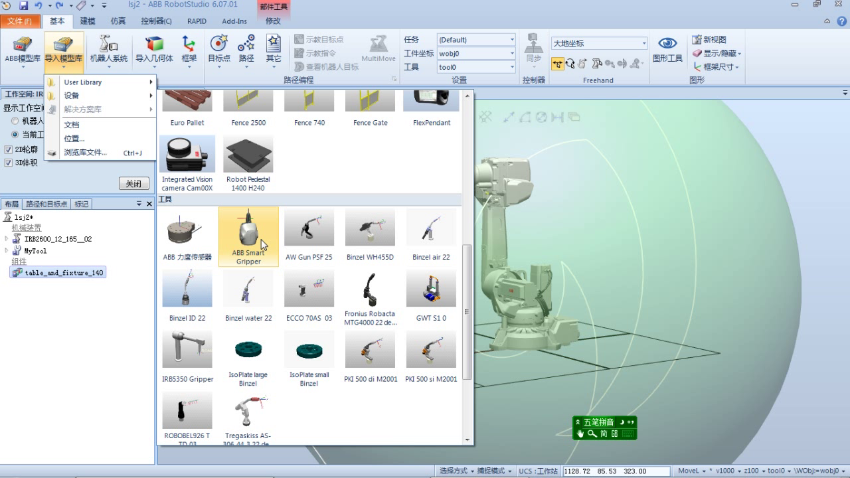Select the Binzel WH455D tool
Viewport: 850px width, 478px height.
(x=370, y=236)
